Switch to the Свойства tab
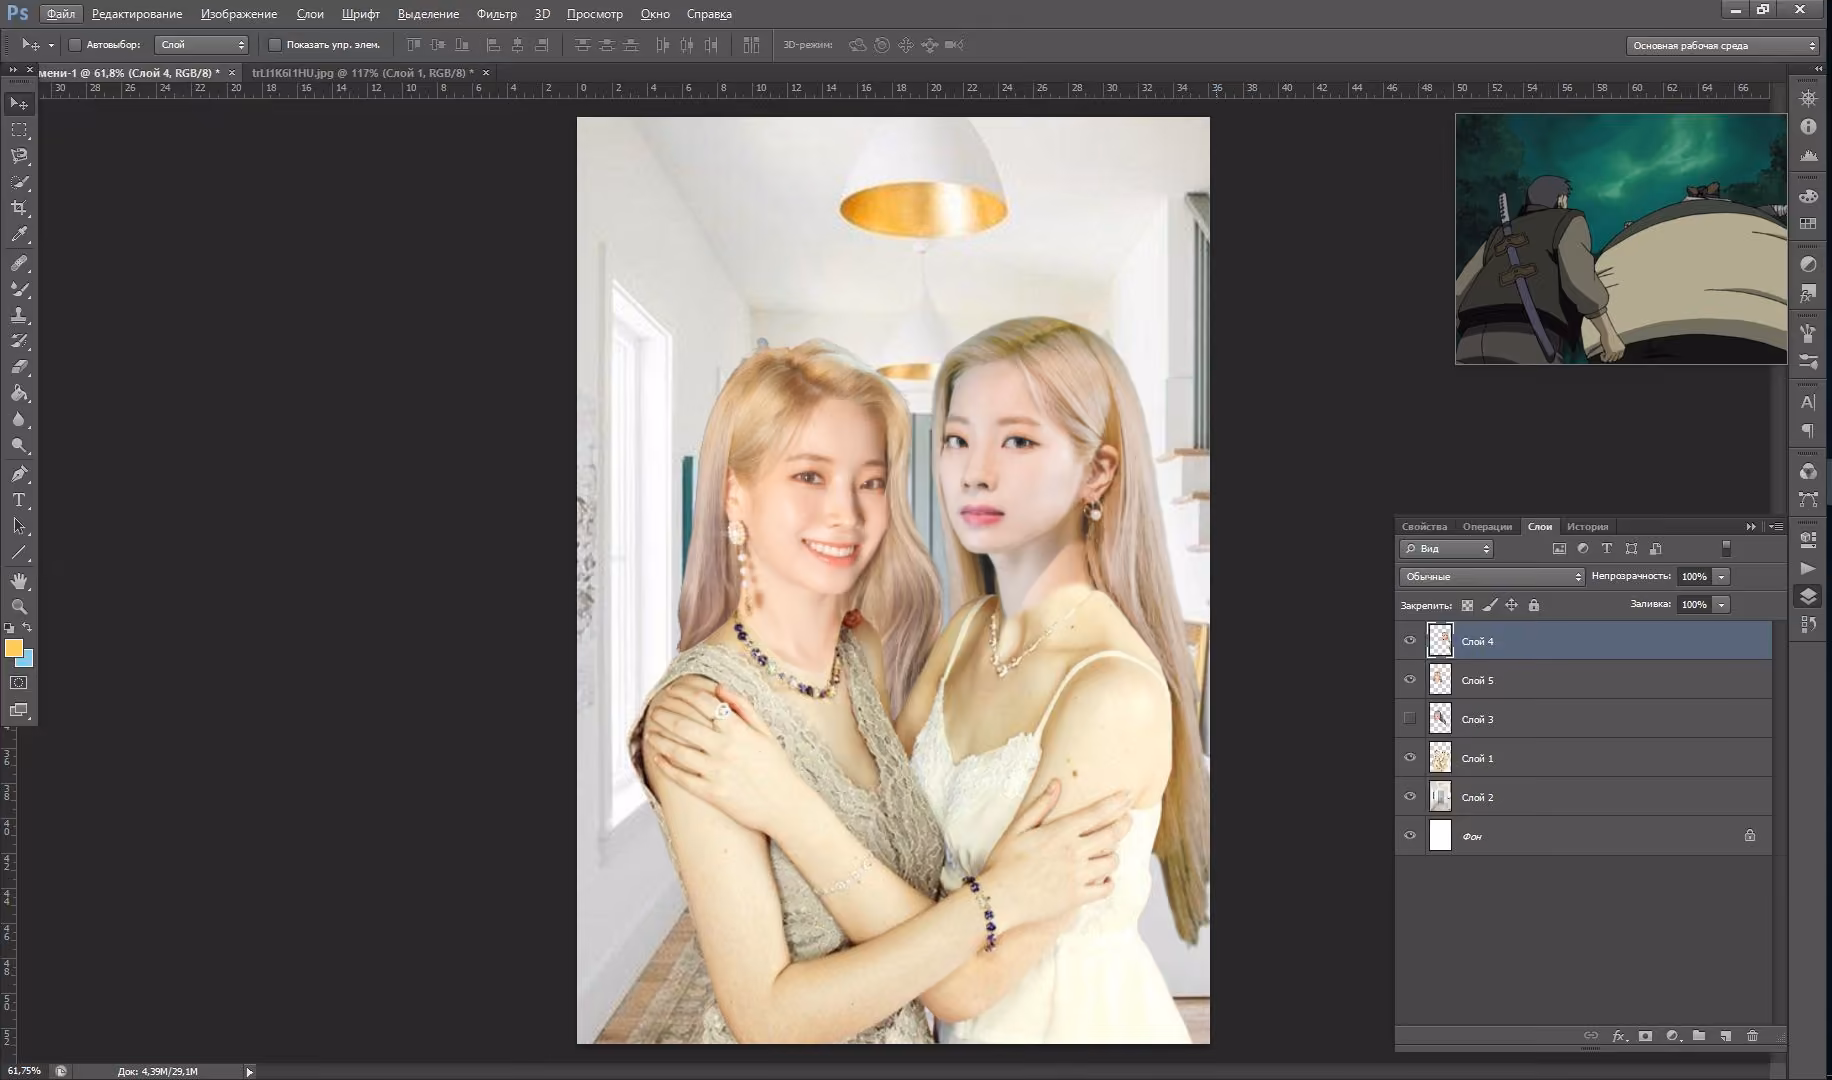1832x1080 pixels. (x=1424, y=527)
